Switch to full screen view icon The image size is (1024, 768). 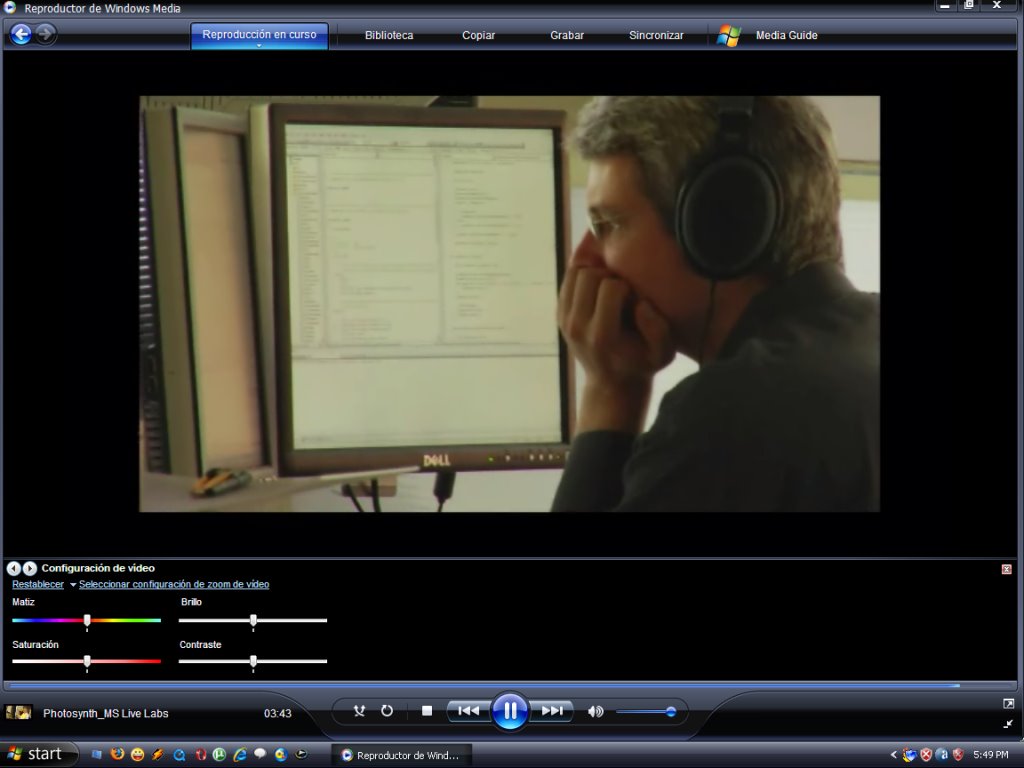tap(1008, 703)
